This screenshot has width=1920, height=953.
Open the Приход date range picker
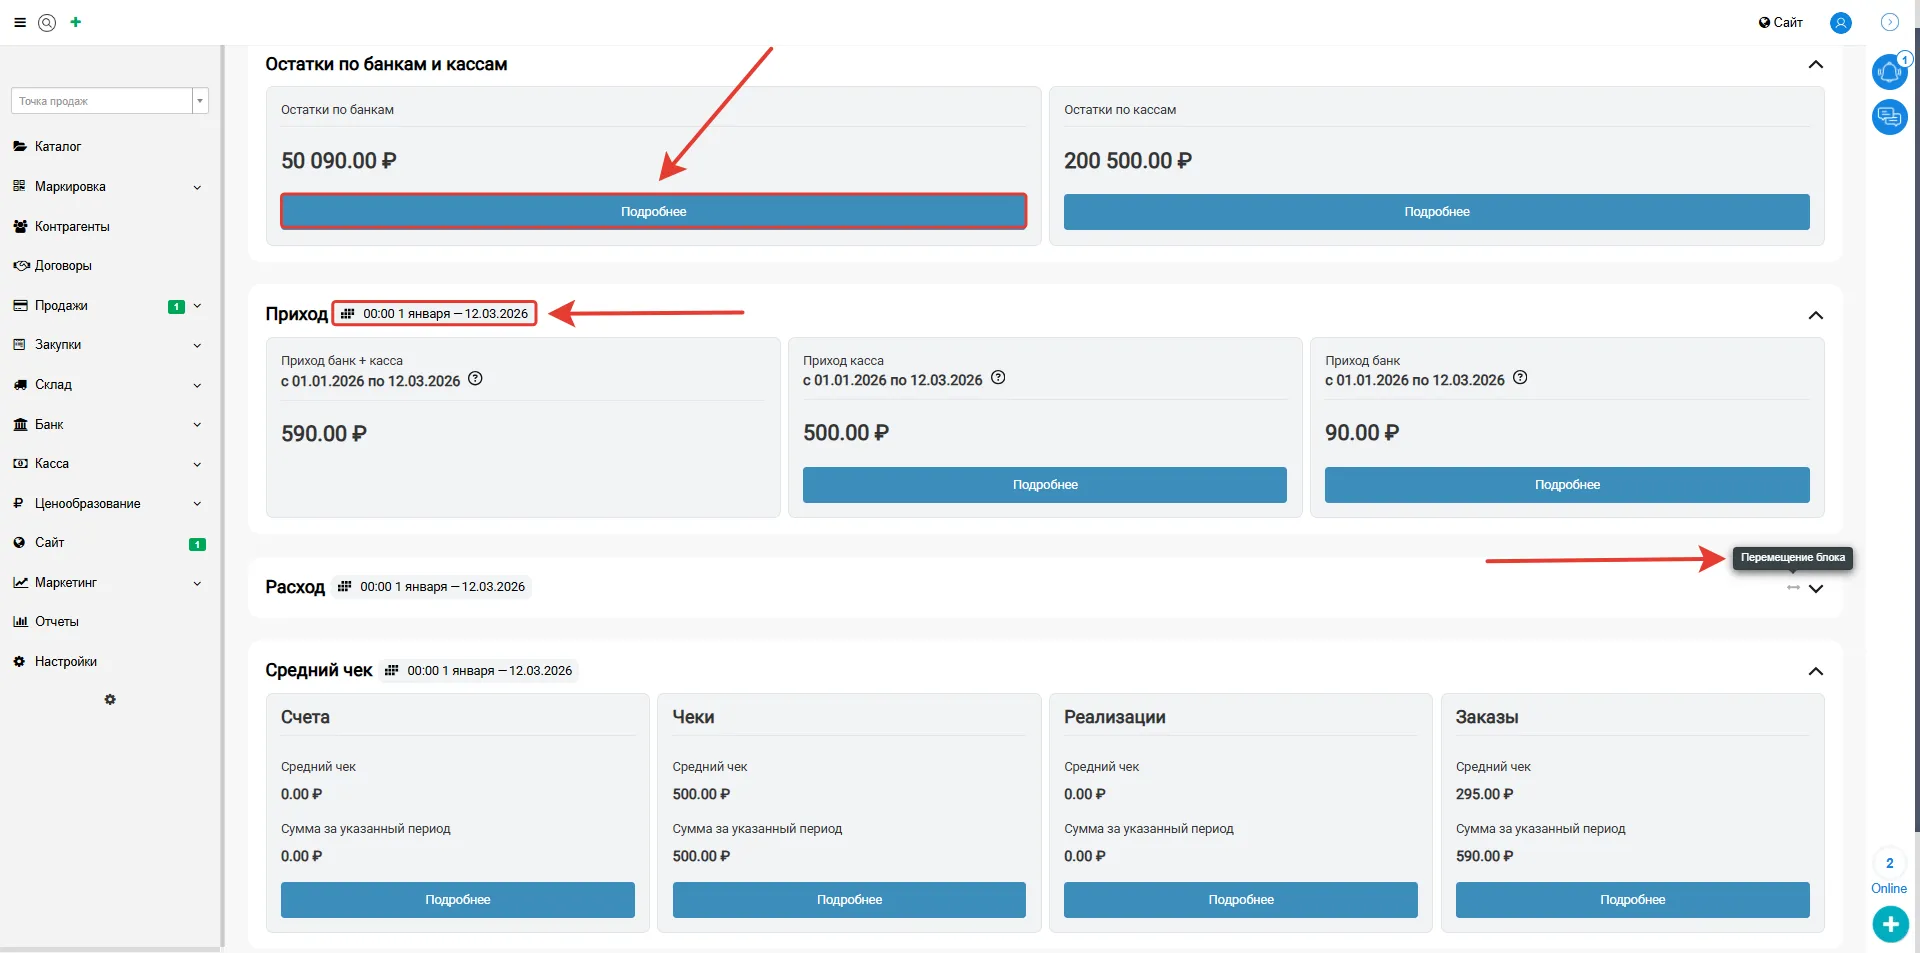tap(435, 314)
